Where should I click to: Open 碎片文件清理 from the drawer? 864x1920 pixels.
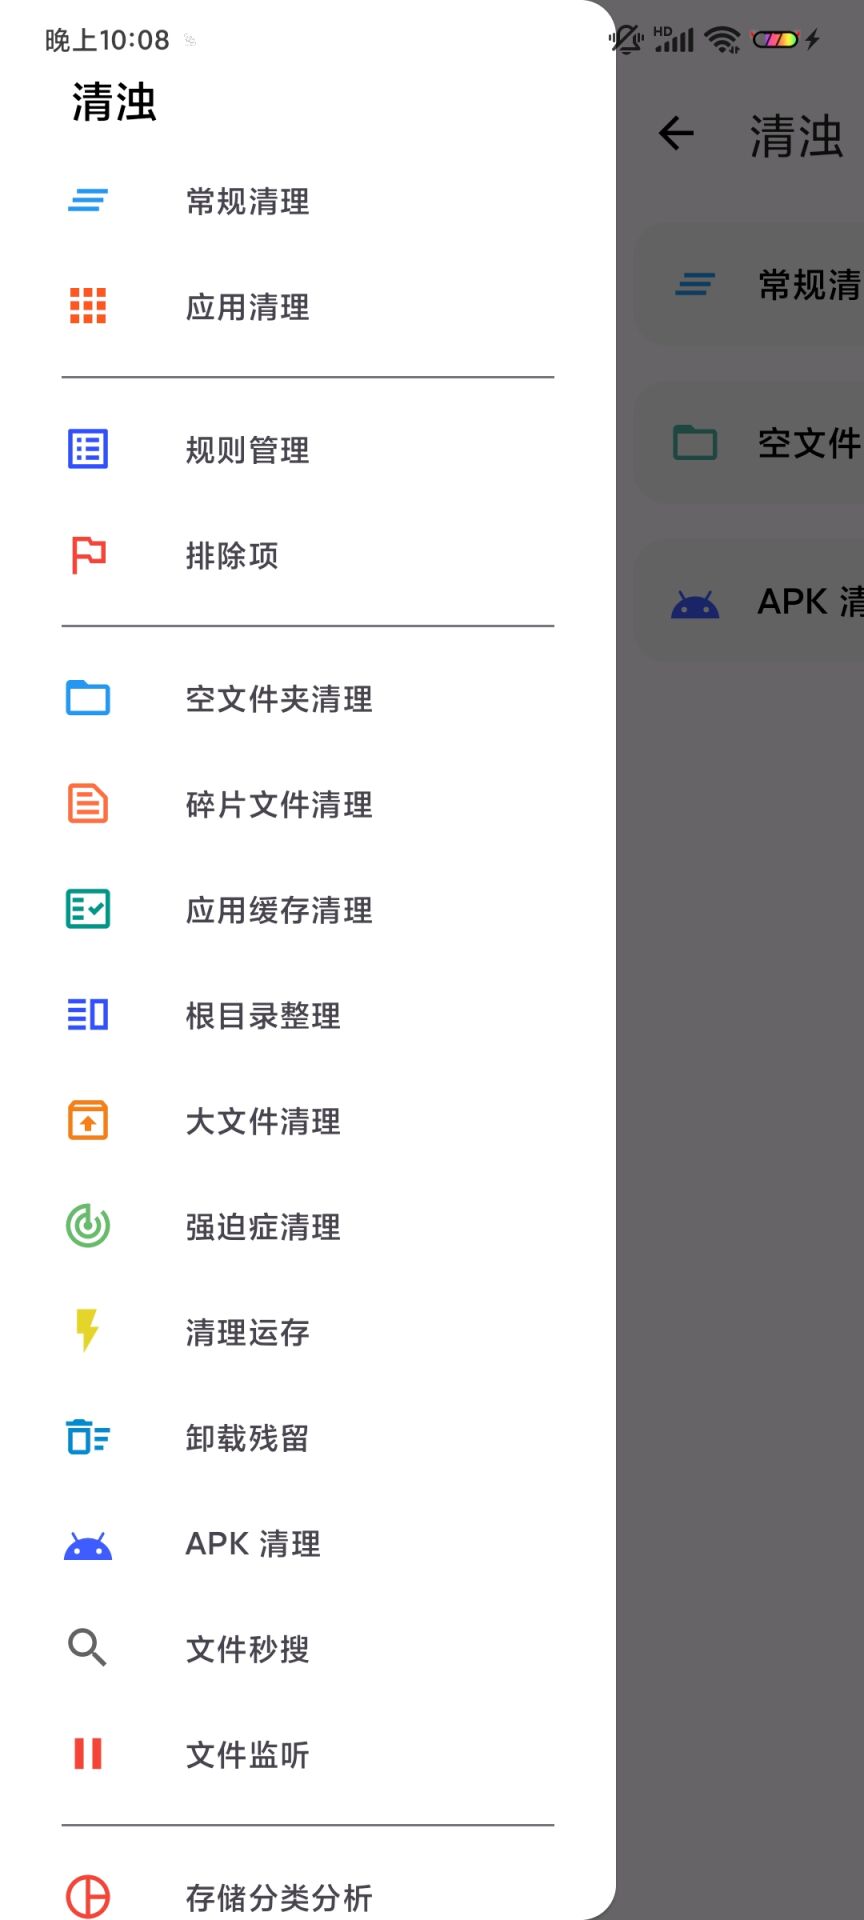point(279,805)
